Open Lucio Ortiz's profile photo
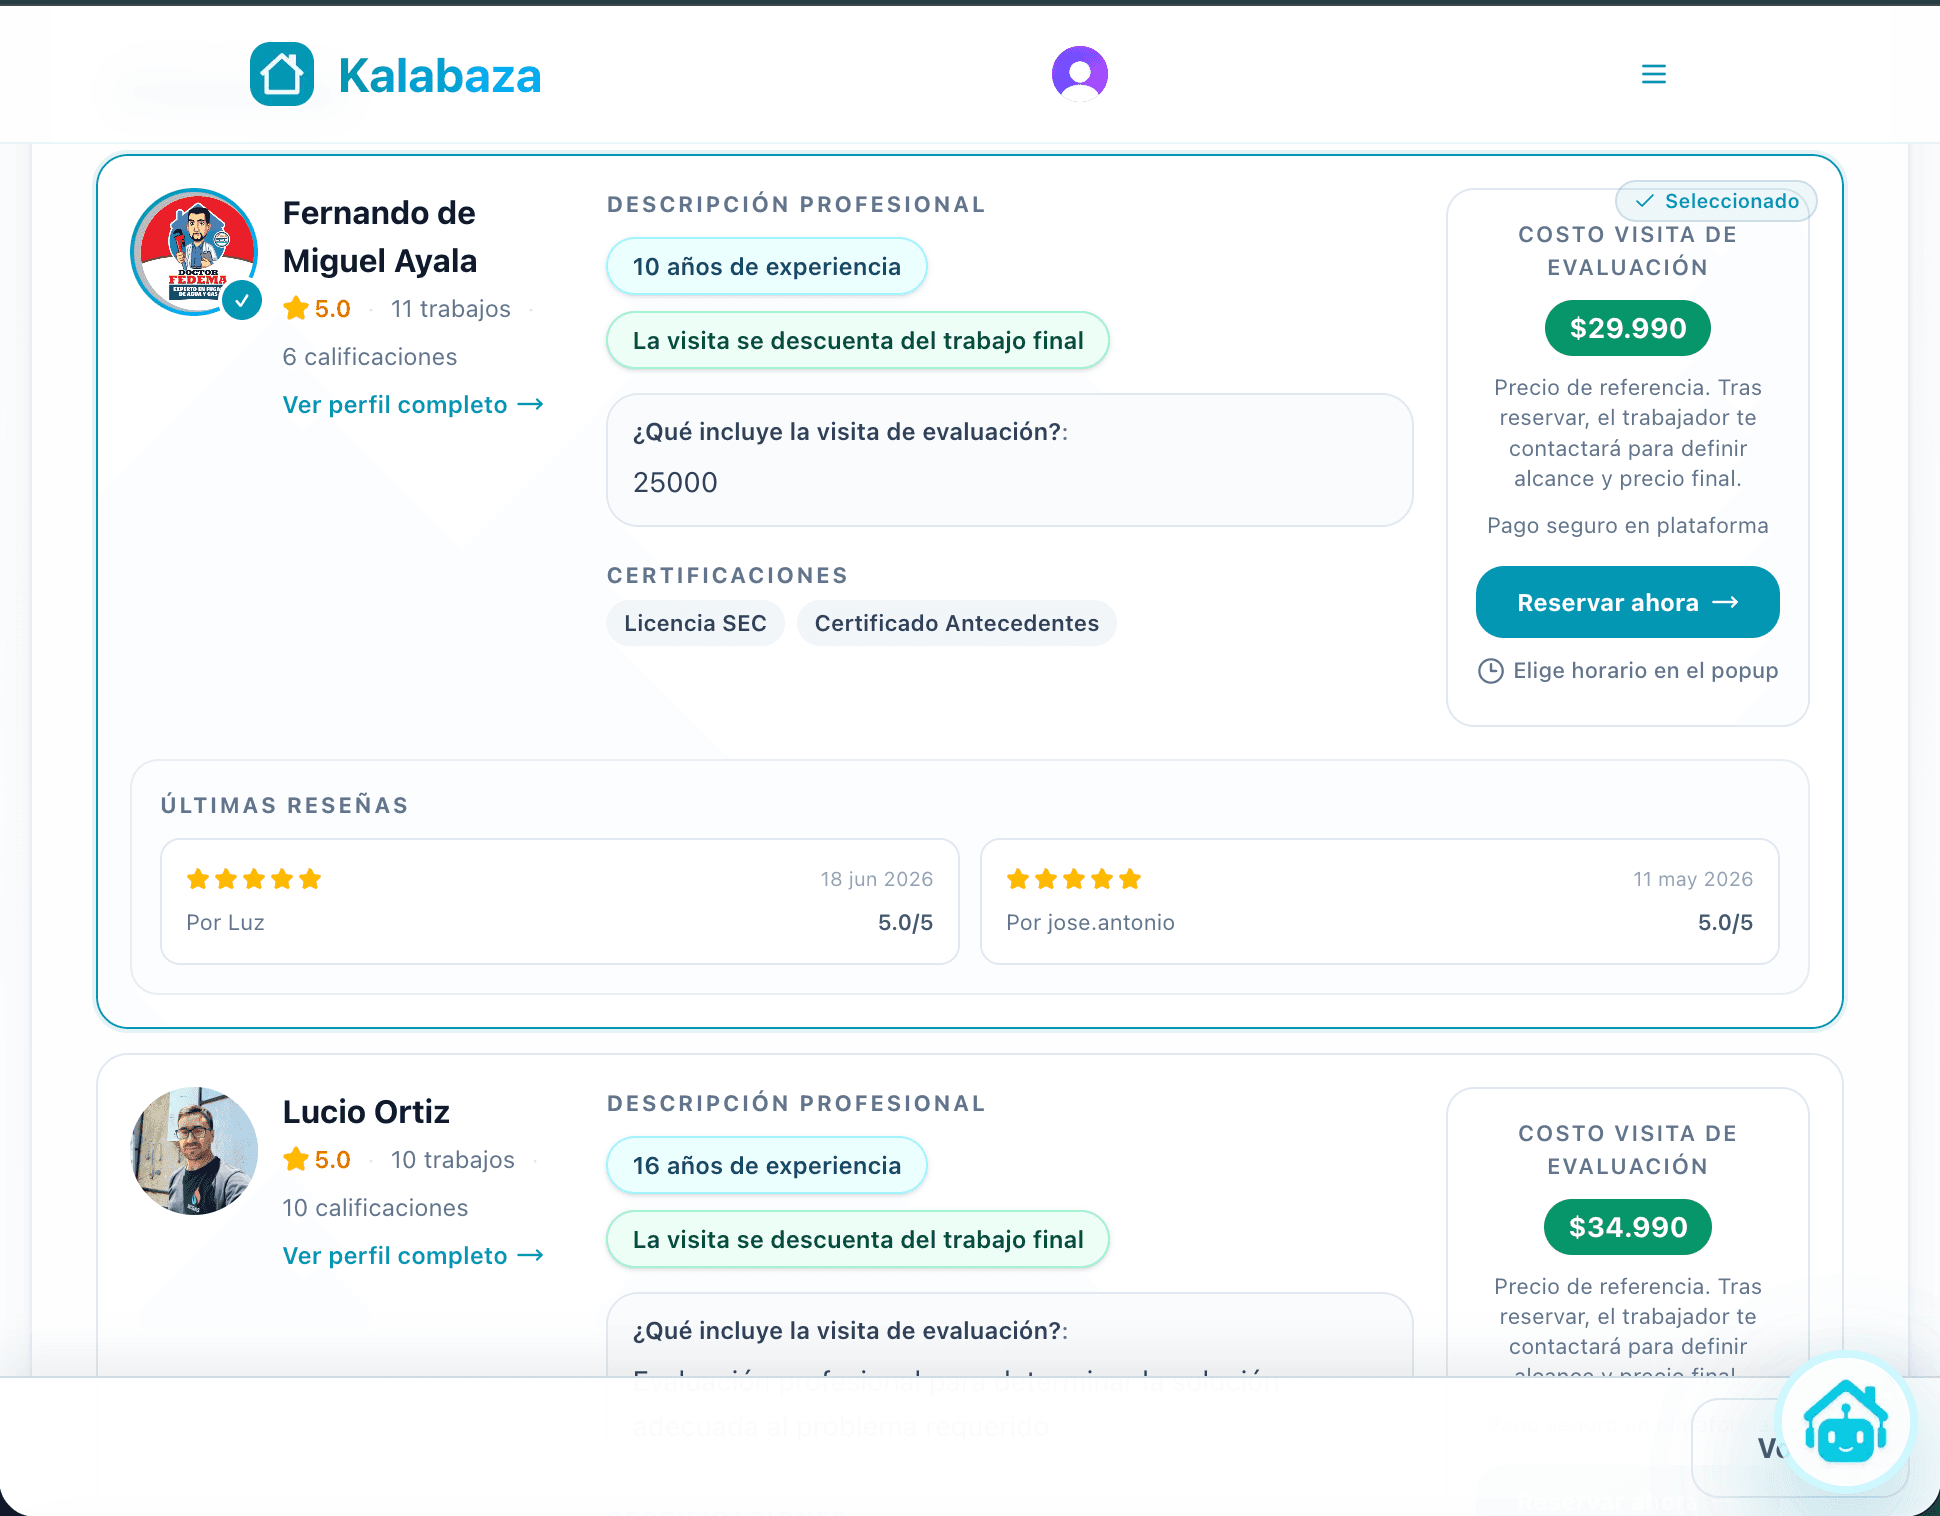 coord(195,1151)
